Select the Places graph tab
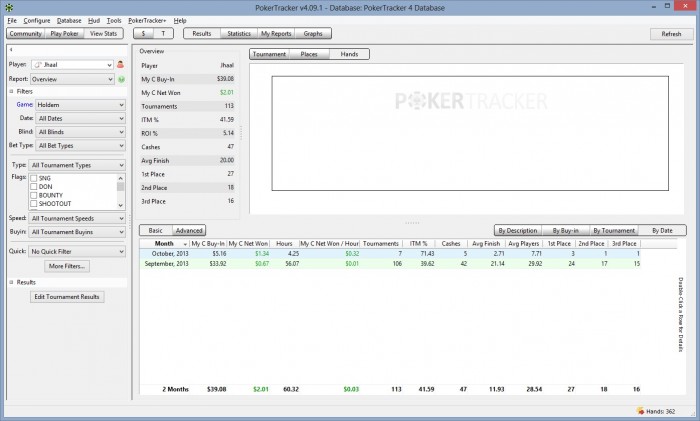 tap(309, 54)
